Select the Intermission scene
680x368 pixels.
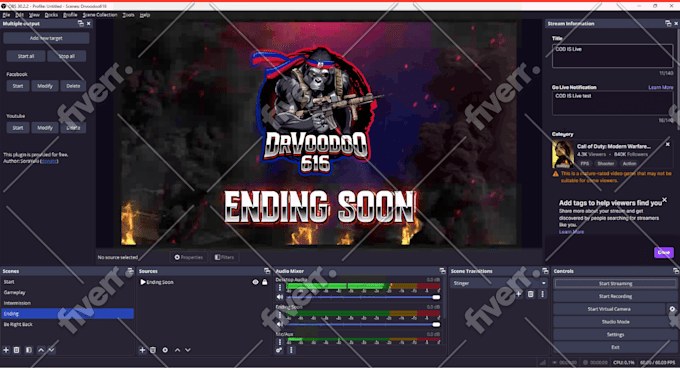(x=67, y=303)
